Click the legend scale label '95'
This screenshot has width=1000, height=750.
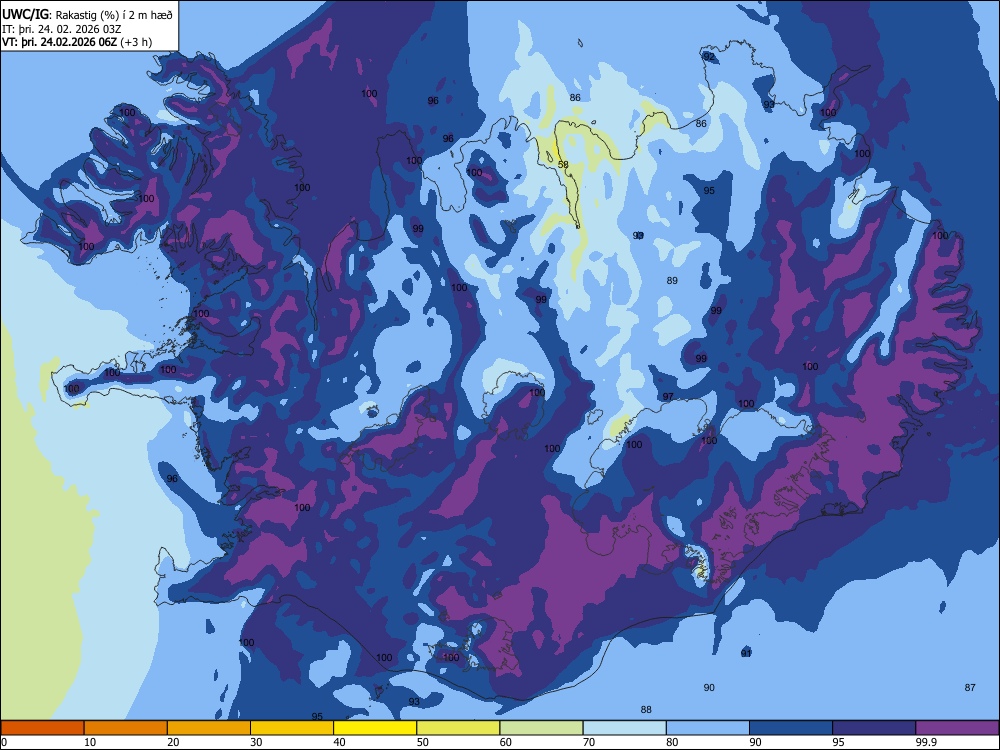click(x=839, y=742)
